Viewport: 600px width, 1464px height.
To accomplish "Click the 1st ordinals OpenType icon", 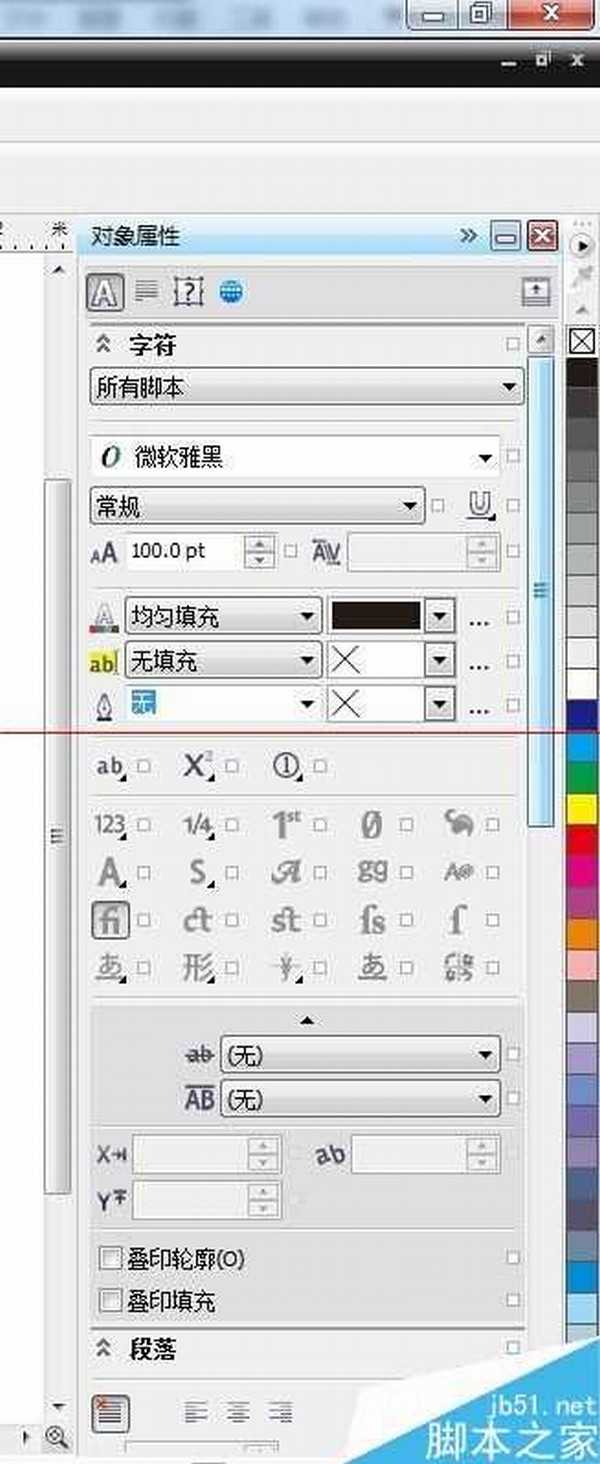I will pos(286,823).
